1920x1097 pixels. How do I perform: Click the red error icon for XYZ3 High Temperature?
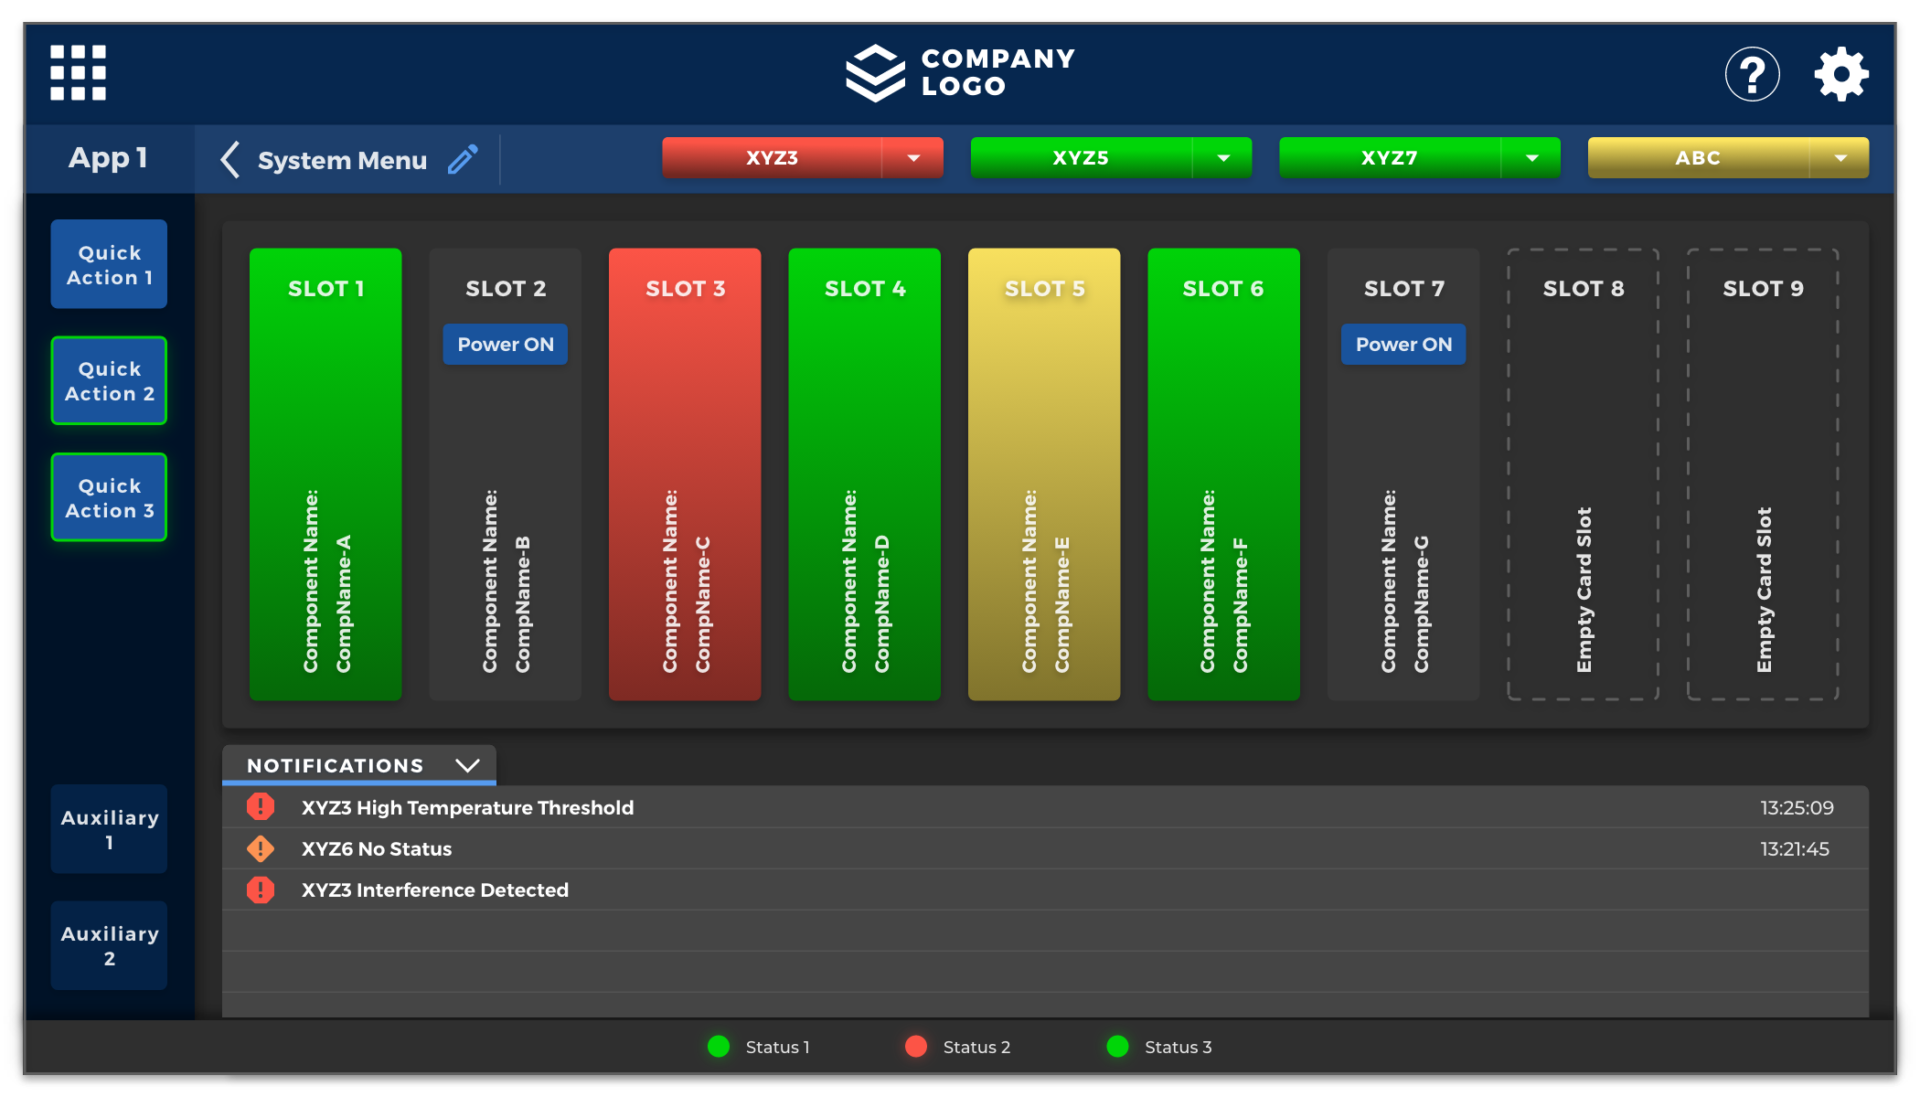[x=260, y=808]
